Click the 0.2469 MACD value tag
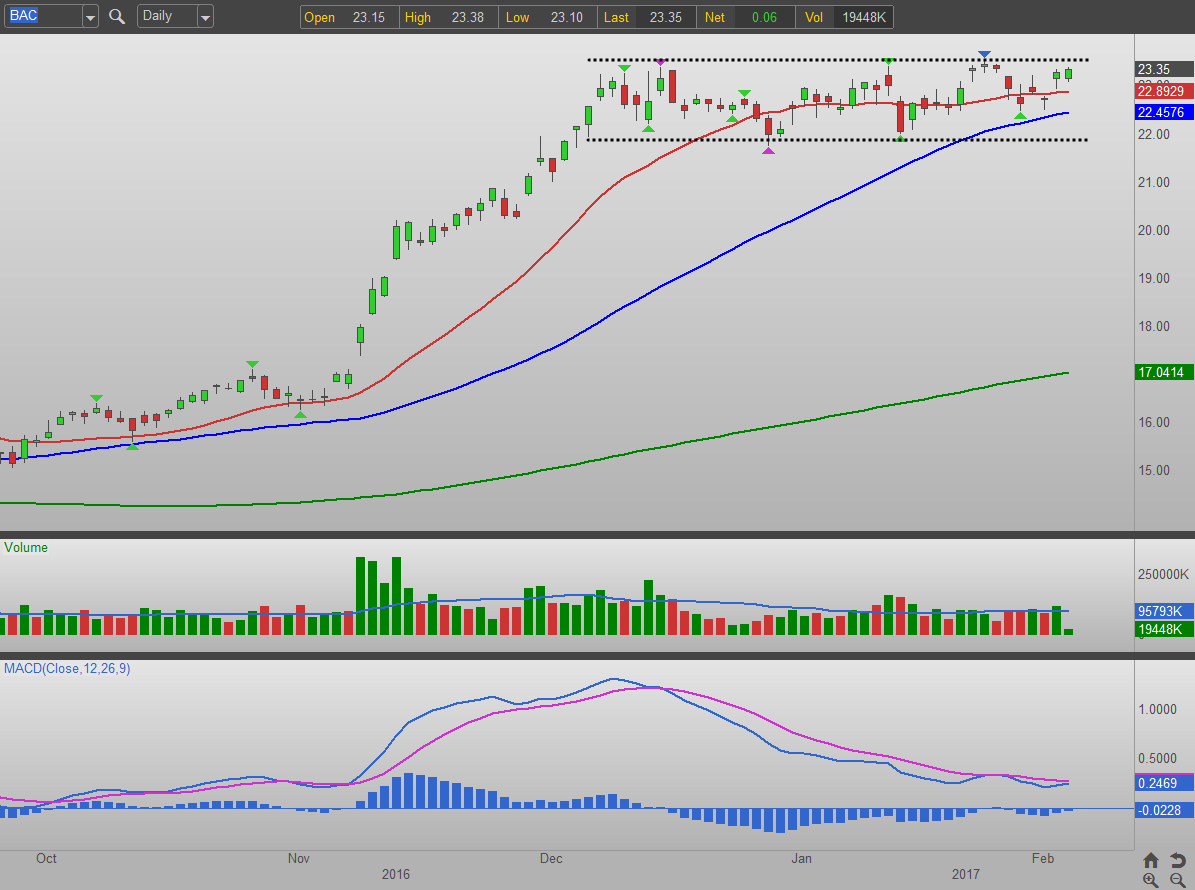The width and height of the screenshot is (1195, 890). [x=1164, y=786]
